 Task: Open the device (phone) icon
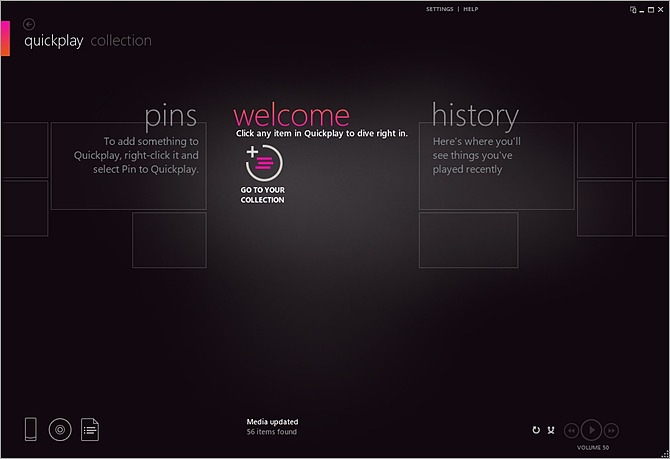tap(31, 429)
